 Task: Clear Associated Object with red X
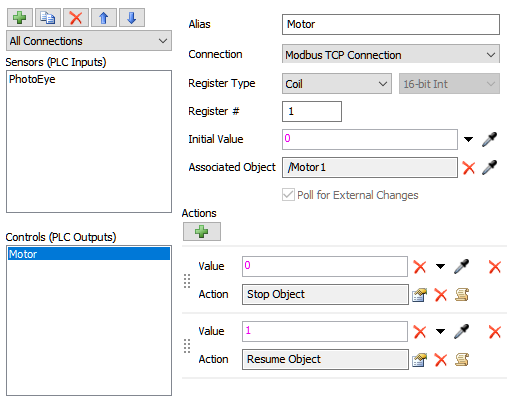click(x=469, y=168)
